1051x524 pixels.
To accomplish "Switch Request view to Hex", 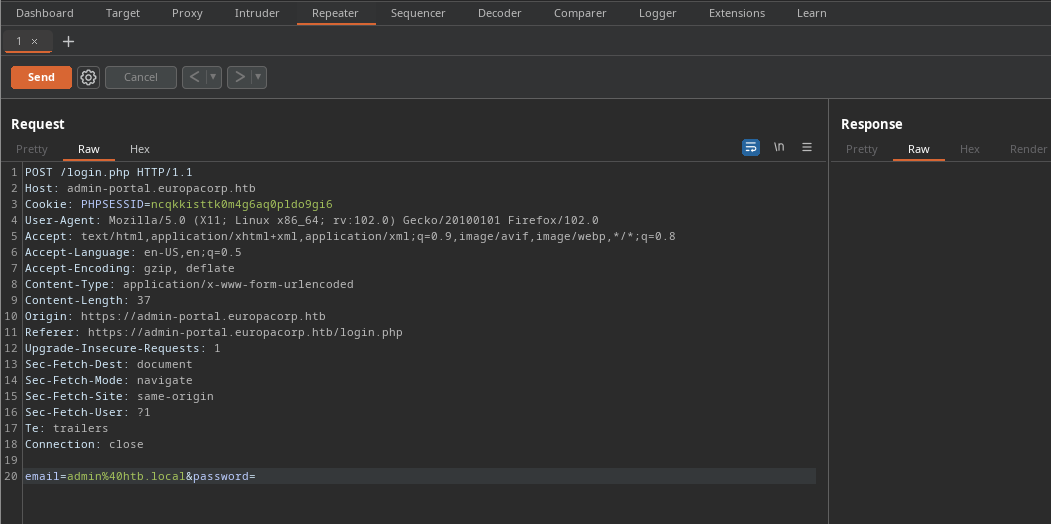I will click(x=139, y=149).
